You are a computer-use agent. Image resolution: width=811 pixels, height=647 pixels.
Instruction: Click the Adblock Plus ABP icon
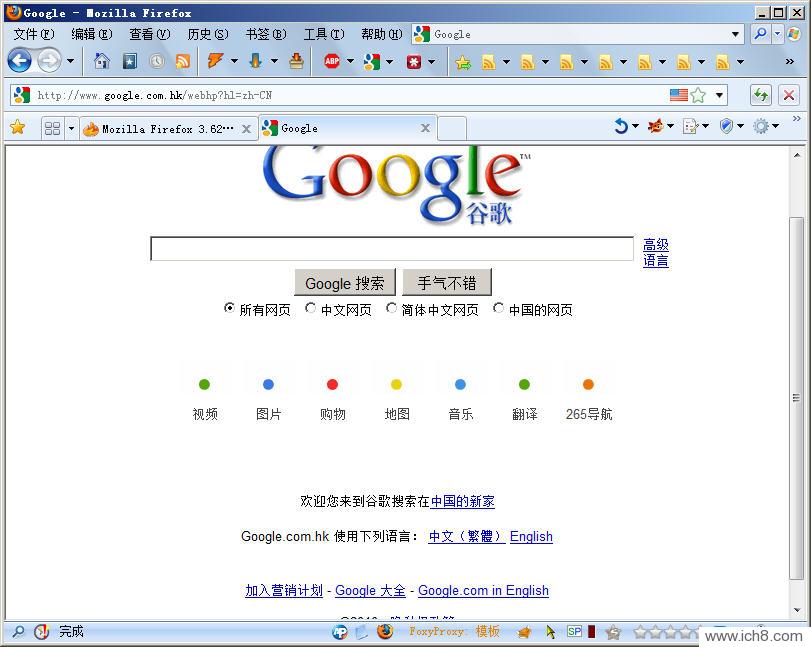coord(332,61)
